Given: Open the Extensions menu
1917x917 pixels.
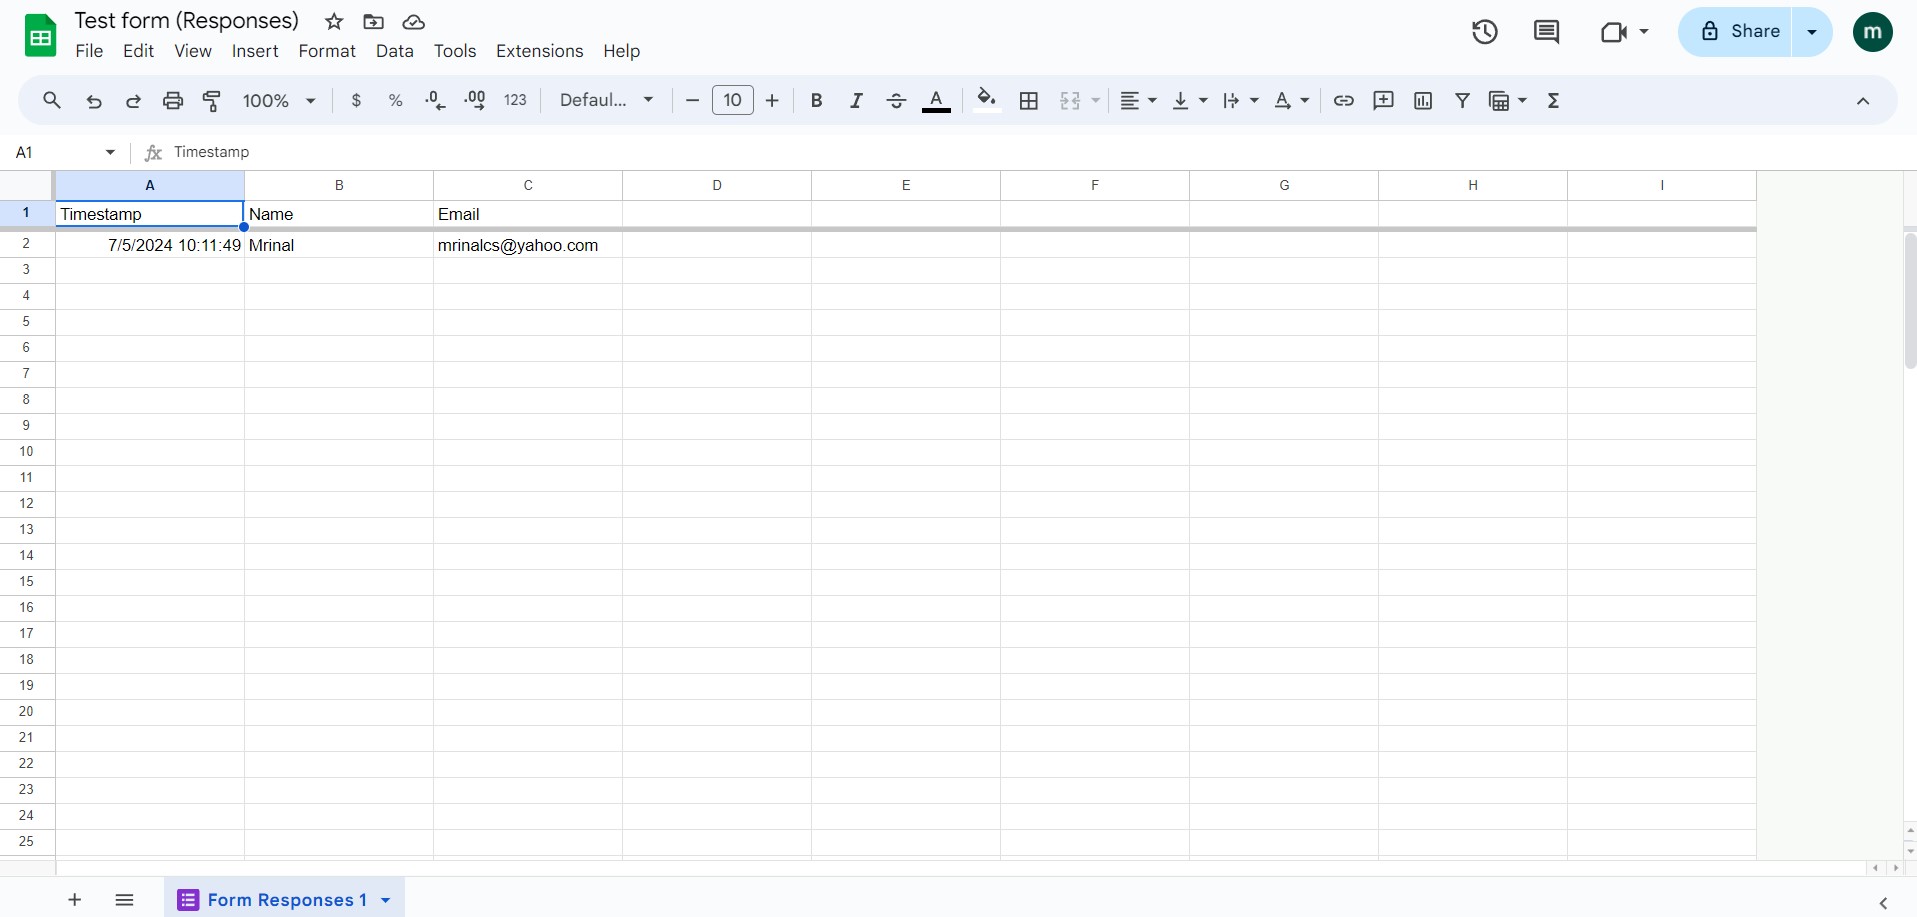Looking at the screenshot, I should [539, 51].
